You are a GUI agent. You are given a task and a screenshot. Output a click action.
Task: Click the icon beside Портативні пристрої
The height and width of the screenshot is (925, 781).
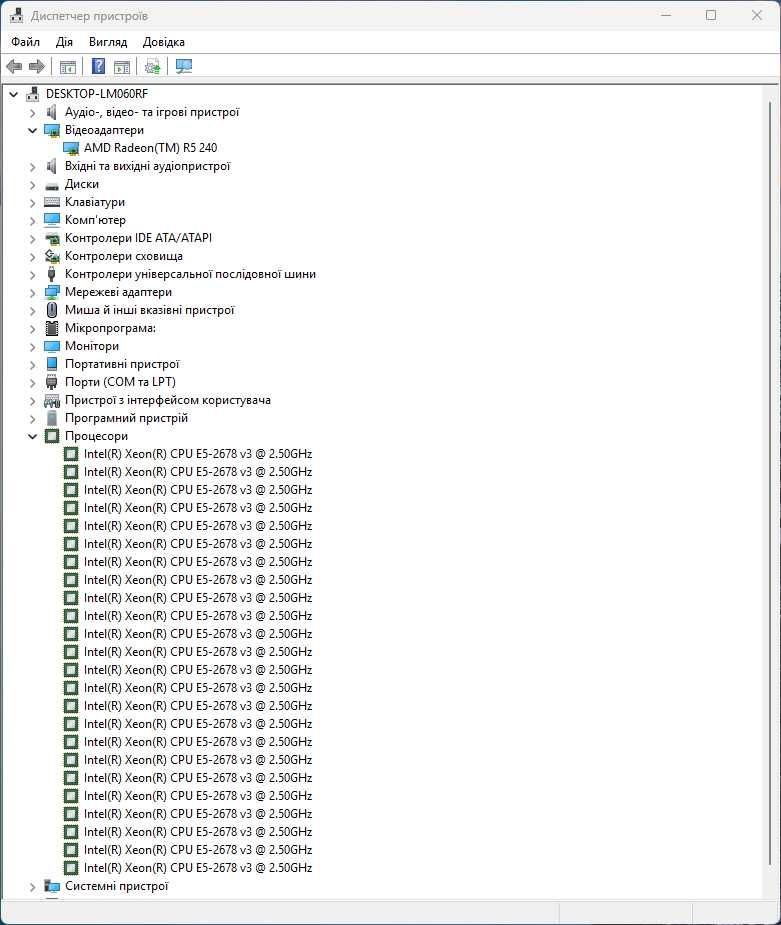coord(52,364)
